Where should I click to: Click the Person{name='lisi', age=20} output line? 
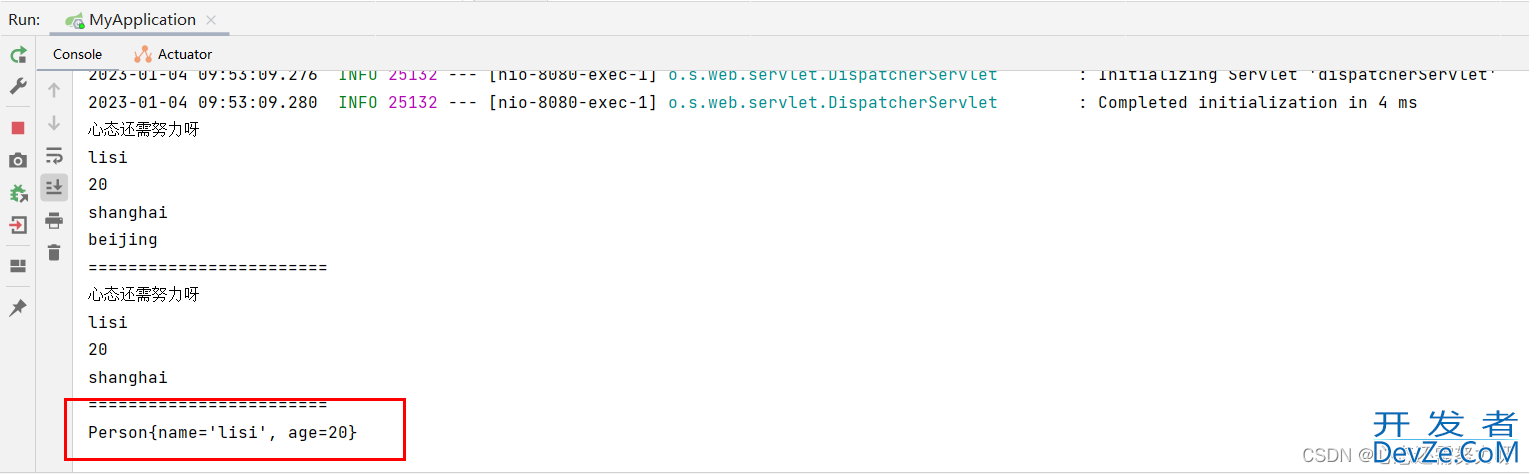coord(222,433)
